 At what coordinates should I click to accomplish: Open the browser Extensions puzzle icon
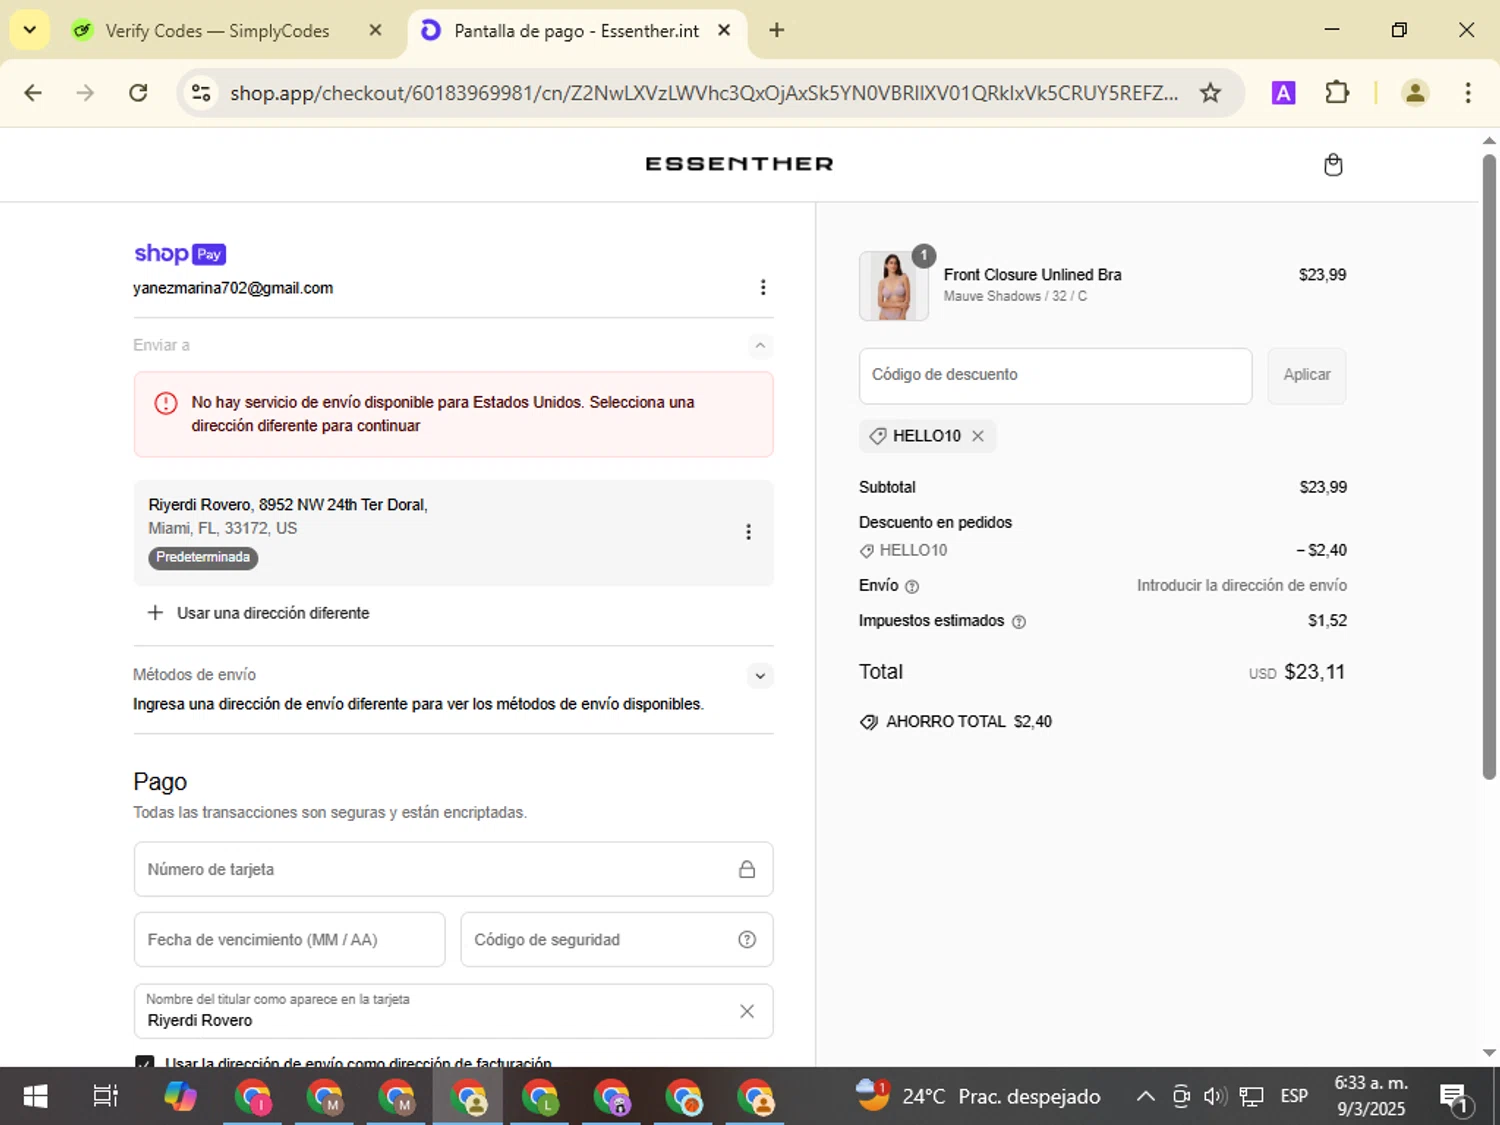click(x=1337, y=93)
